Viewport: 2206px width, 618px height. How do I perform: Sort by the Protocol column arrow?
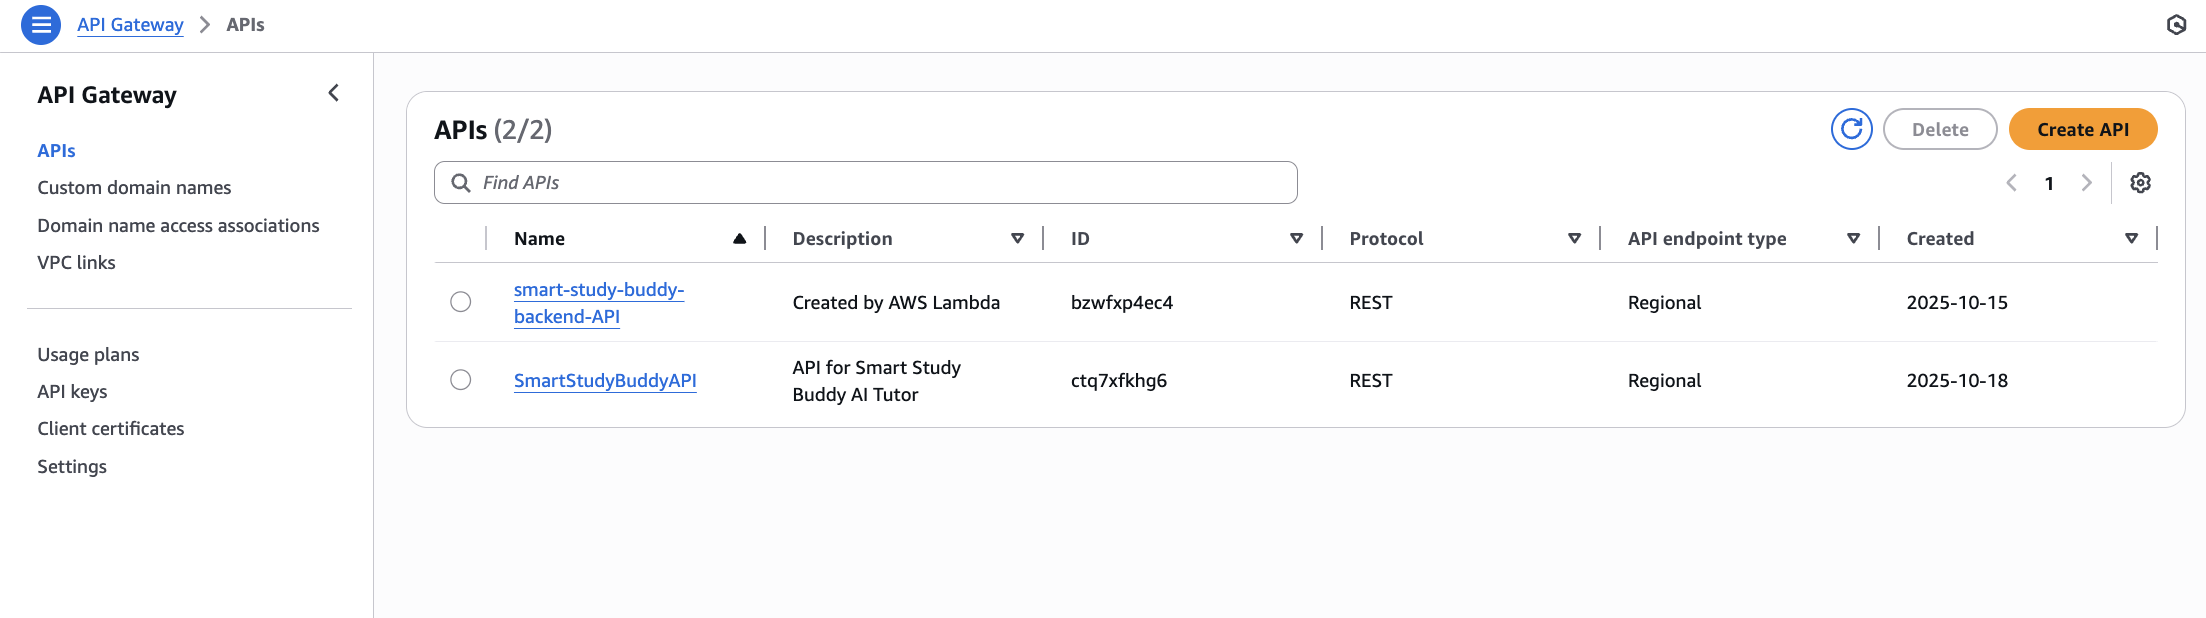pyautogui.click(x=1575, y=238)
